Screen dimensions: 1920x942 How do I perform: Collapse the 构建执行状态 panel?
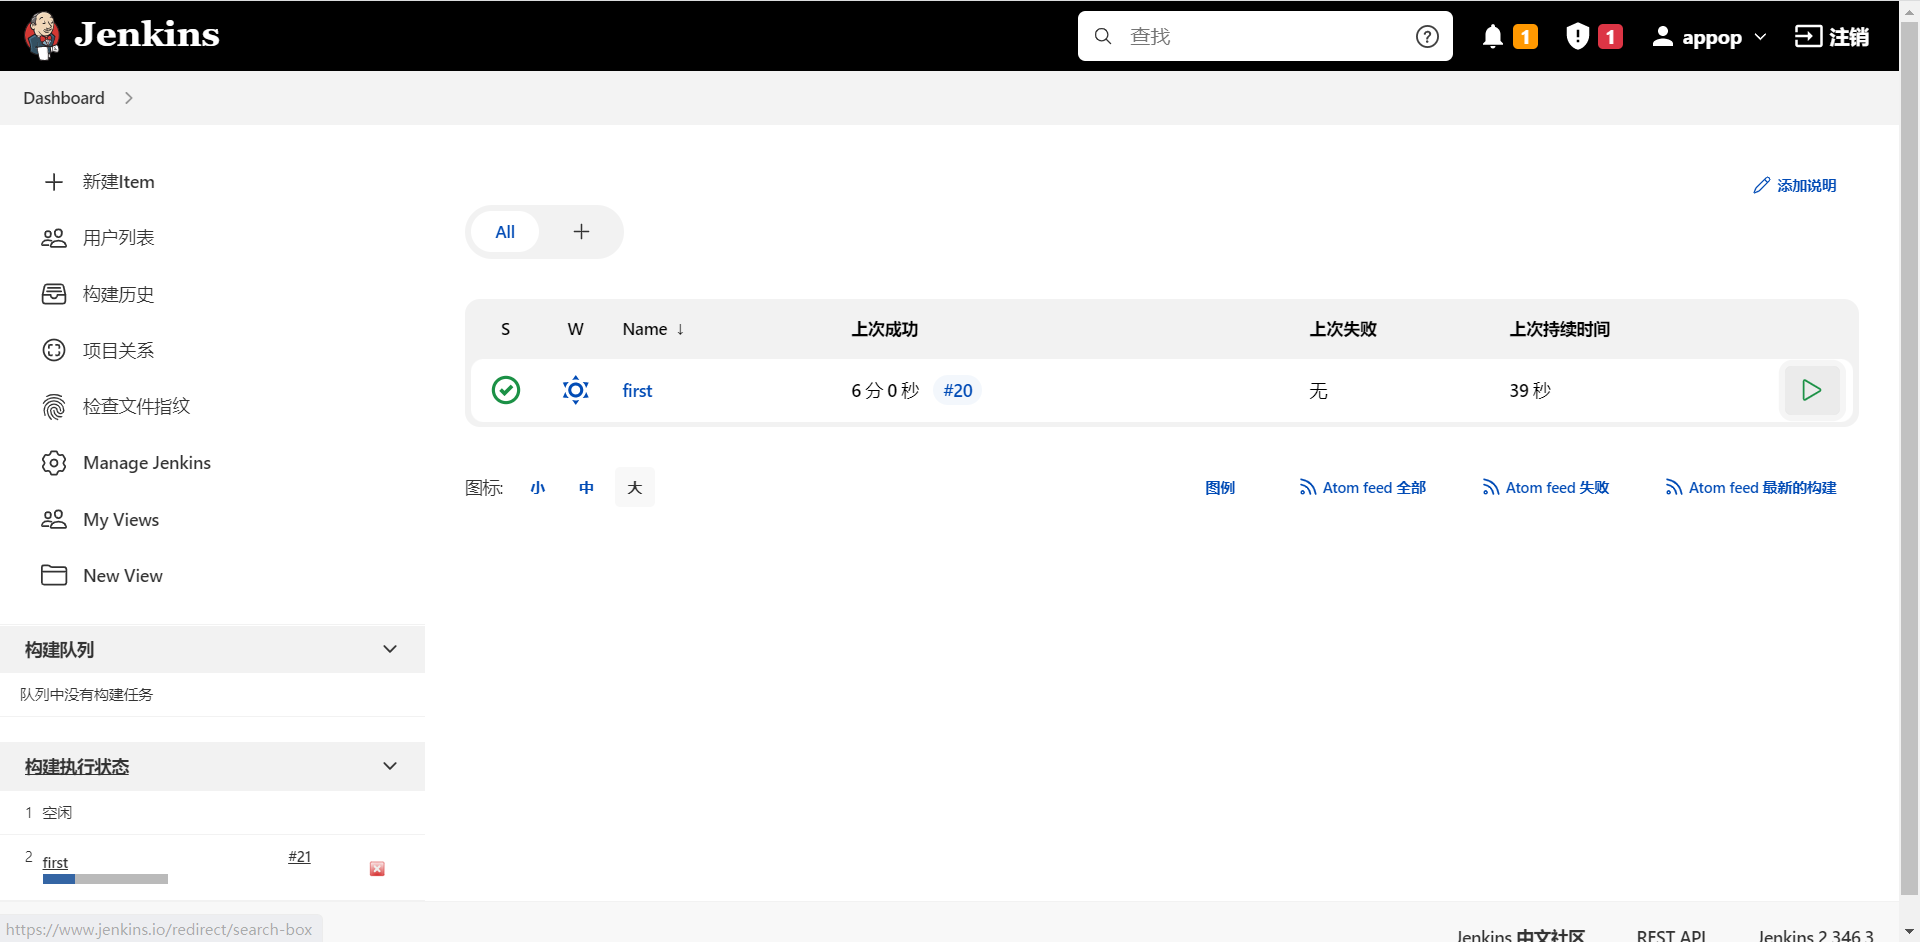(390, 767)
